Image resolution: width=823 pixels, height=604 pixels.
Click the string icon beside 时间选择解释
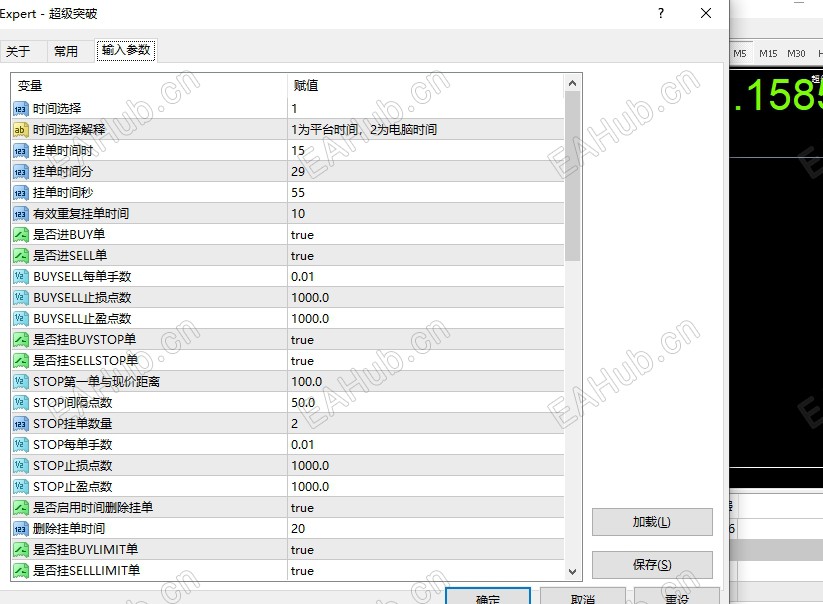(x=20, y=130)
